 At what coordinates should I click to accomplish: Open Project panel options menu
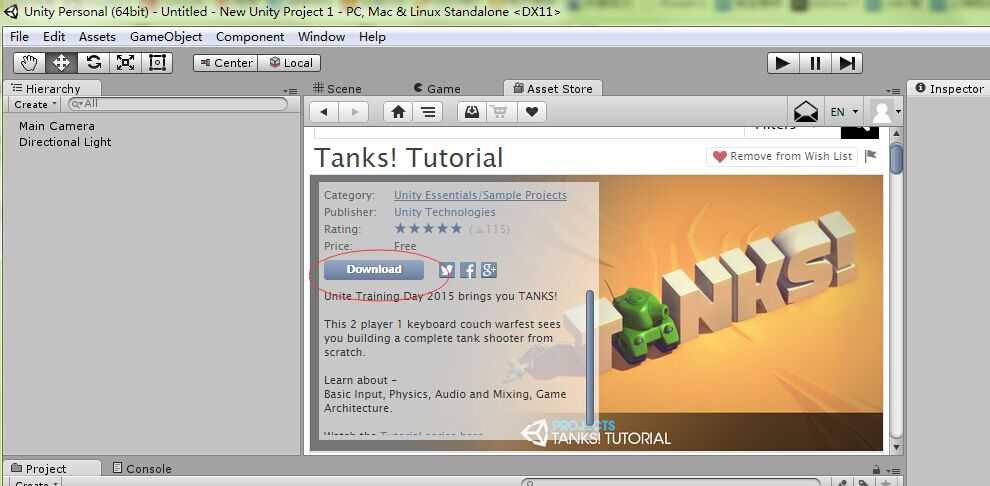coord(893,471)
